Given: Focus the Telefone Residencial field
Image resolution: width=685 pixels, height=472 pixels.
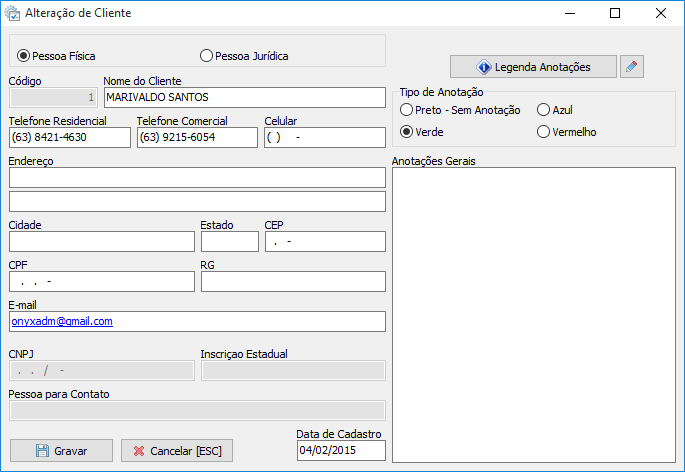Looking at the screenshot, I should pos(69,137).
